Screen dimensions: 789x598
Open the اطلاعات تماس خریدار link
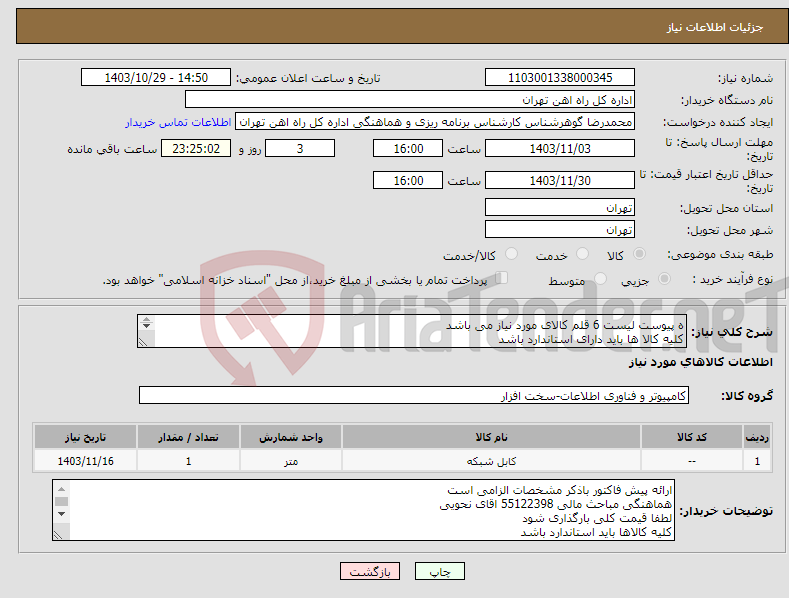point(178,122)
